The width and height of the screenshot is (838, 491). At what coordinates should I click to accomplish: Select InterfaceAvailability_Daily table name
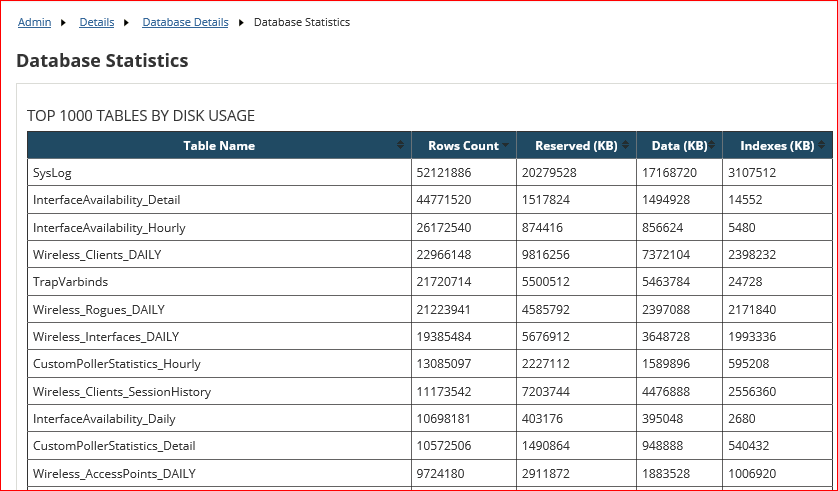click(104, 419)
